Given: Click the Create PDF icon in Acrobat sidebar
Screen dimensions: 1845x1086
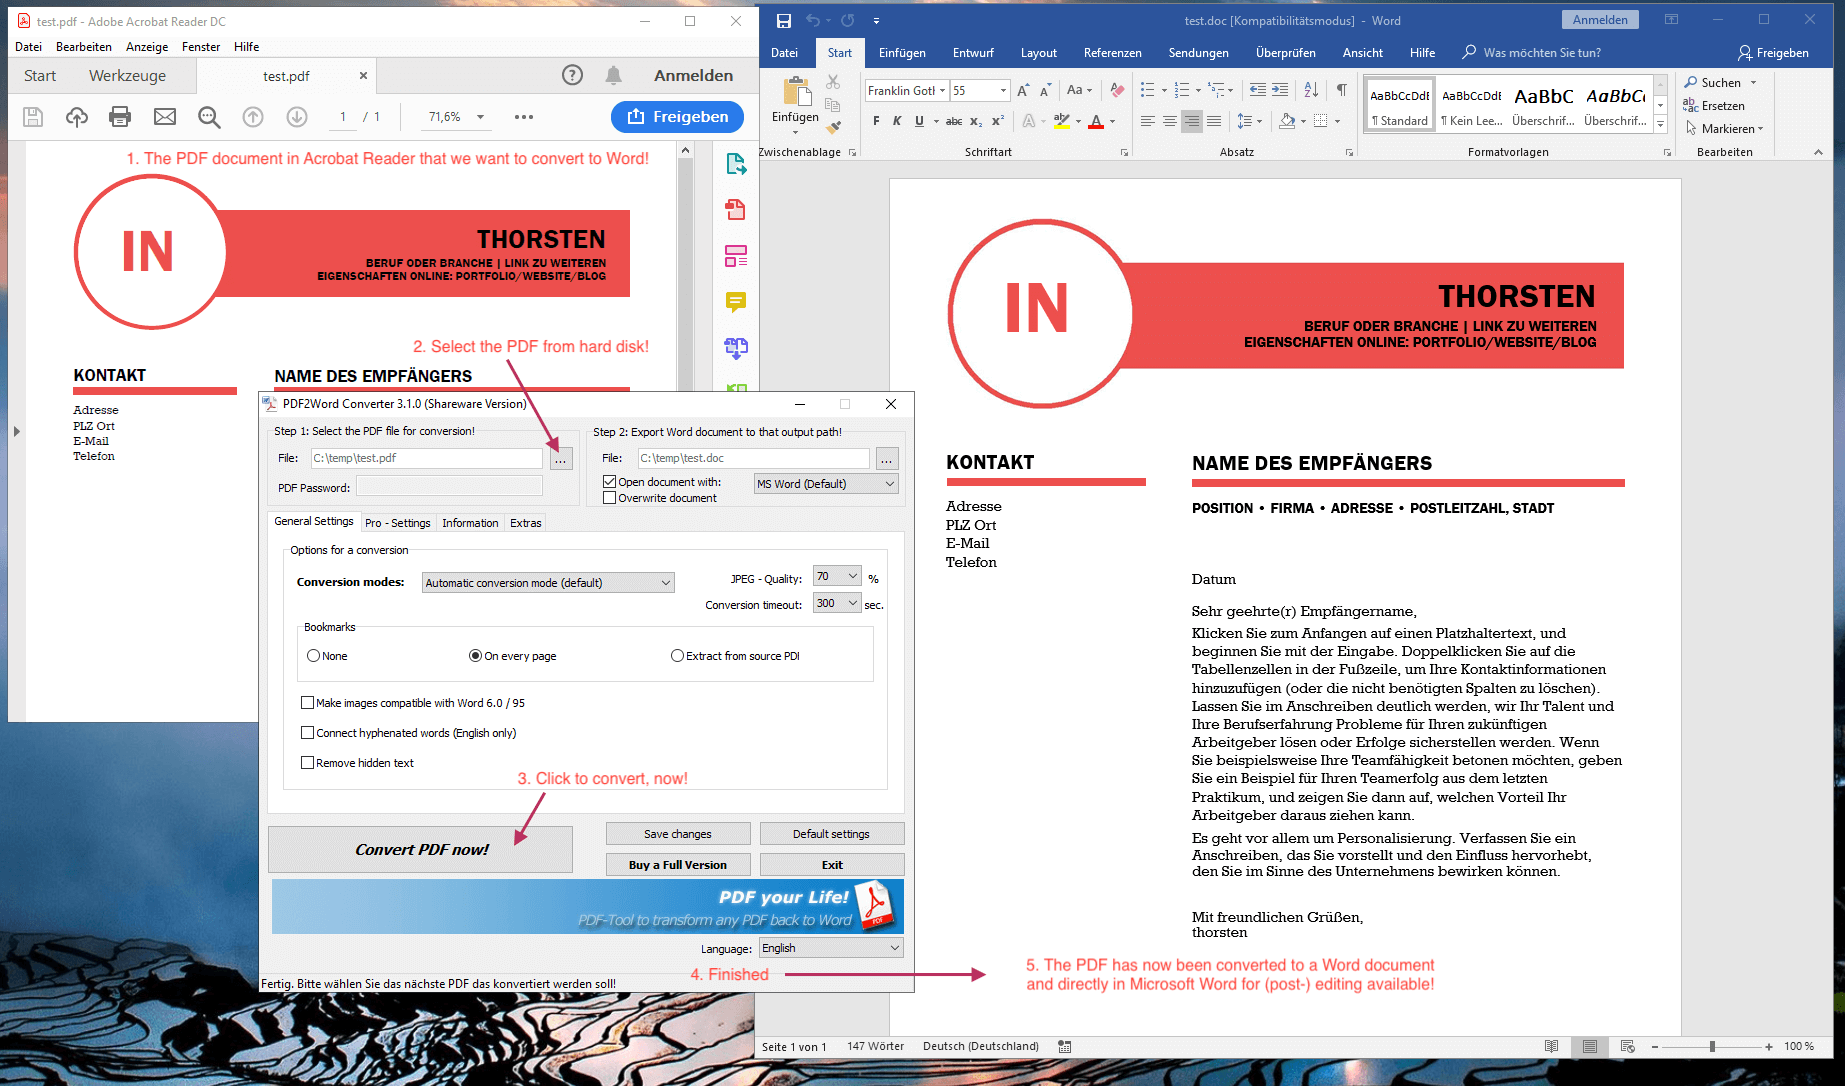Looking at the screenshot, I should tap(736, 209).
